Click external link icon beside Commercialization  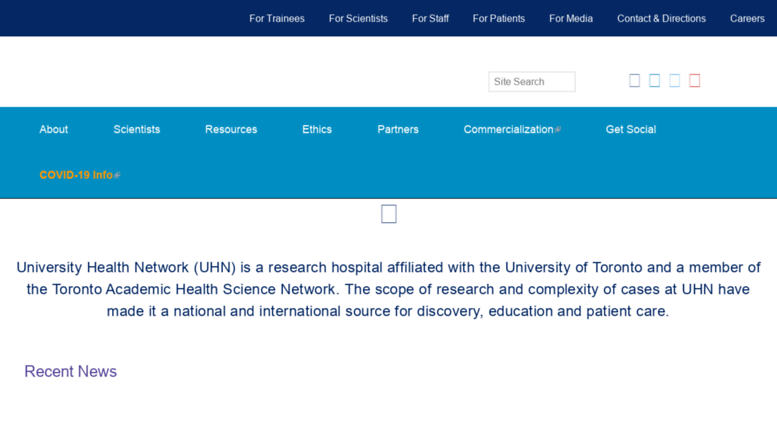pos(558,129)
